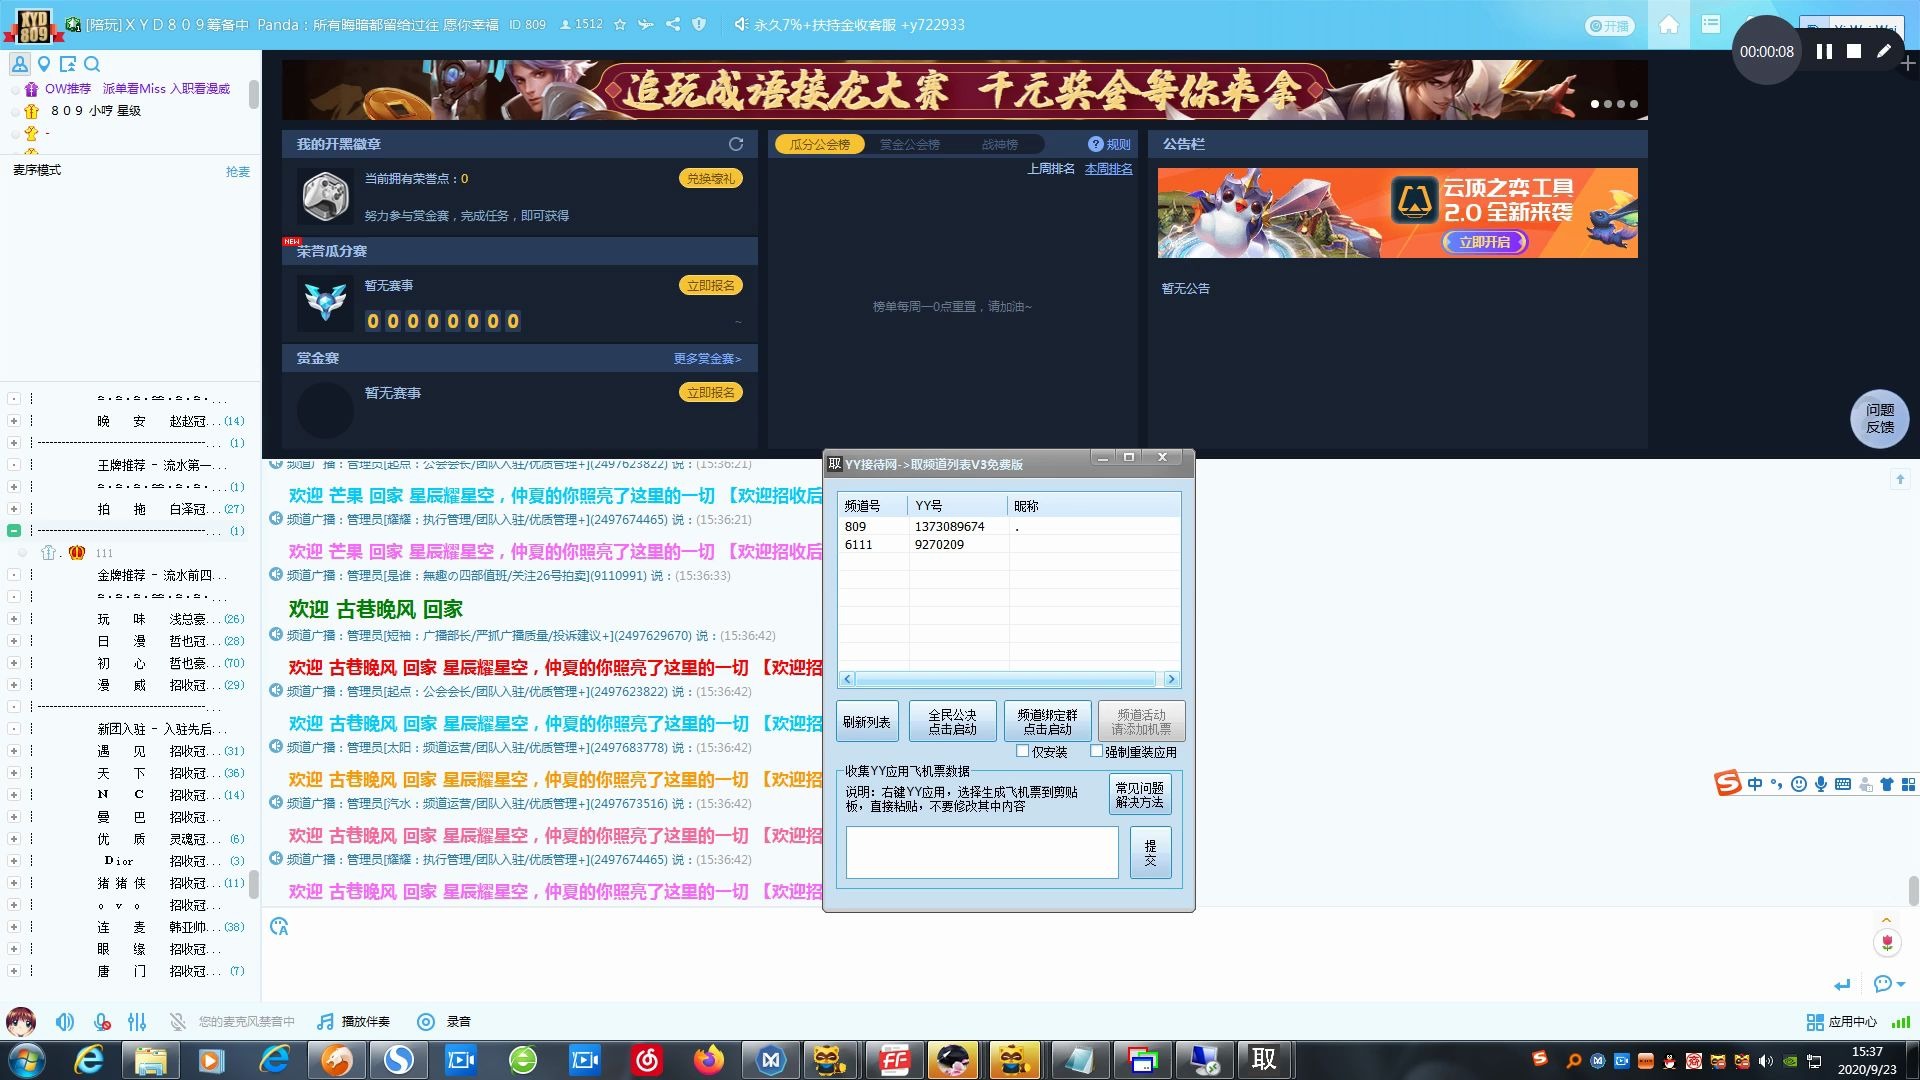Image resolution: width=1920 pixels, height=1080 pixels.
Task: Click the 录音 record button
Action: (x=444, y=1022)
